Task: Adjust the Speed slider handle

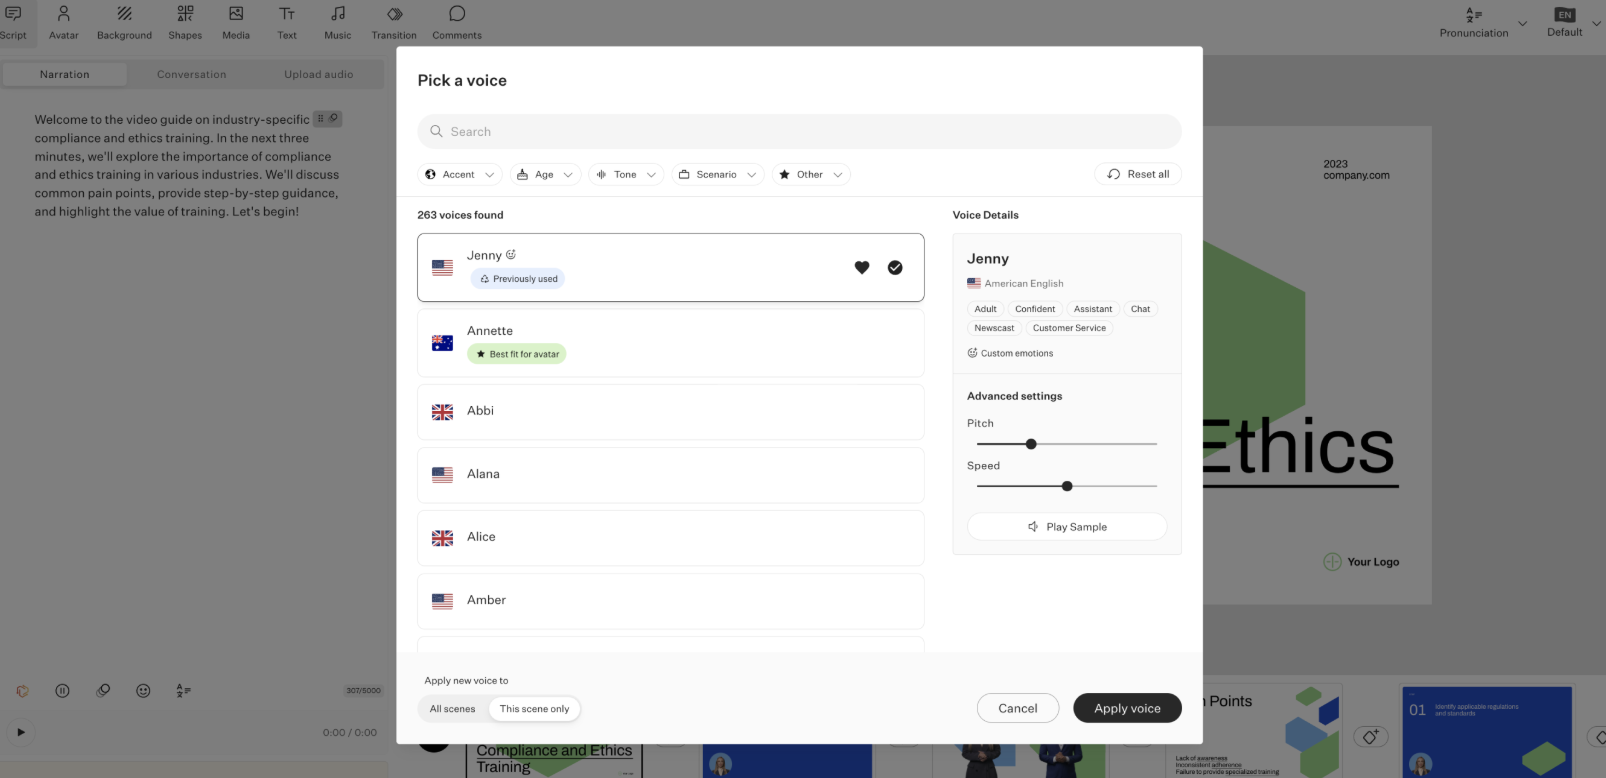Action: pos(1067,486)
